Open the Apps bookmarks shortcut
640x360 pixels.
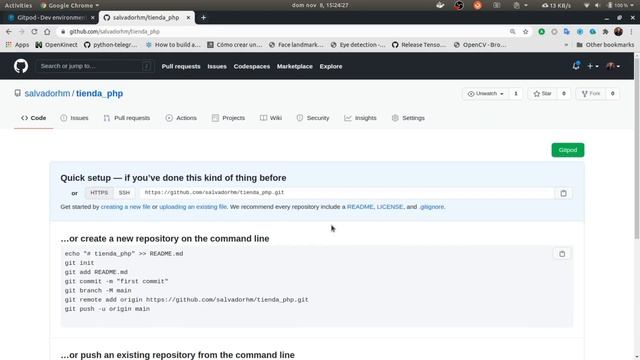(x=17, y=45)
